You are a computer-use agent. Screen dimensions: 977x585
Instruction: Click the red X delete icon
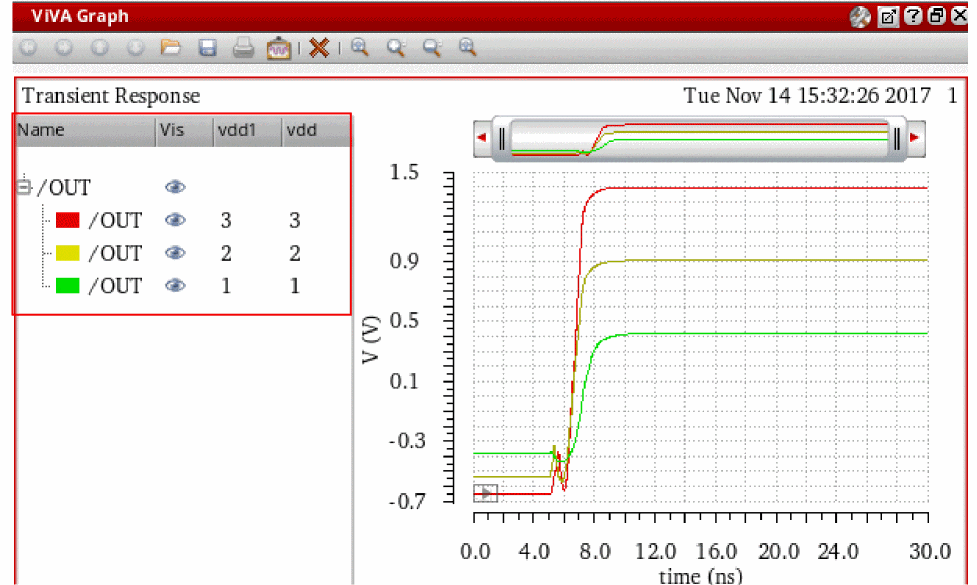click(319, 47)
